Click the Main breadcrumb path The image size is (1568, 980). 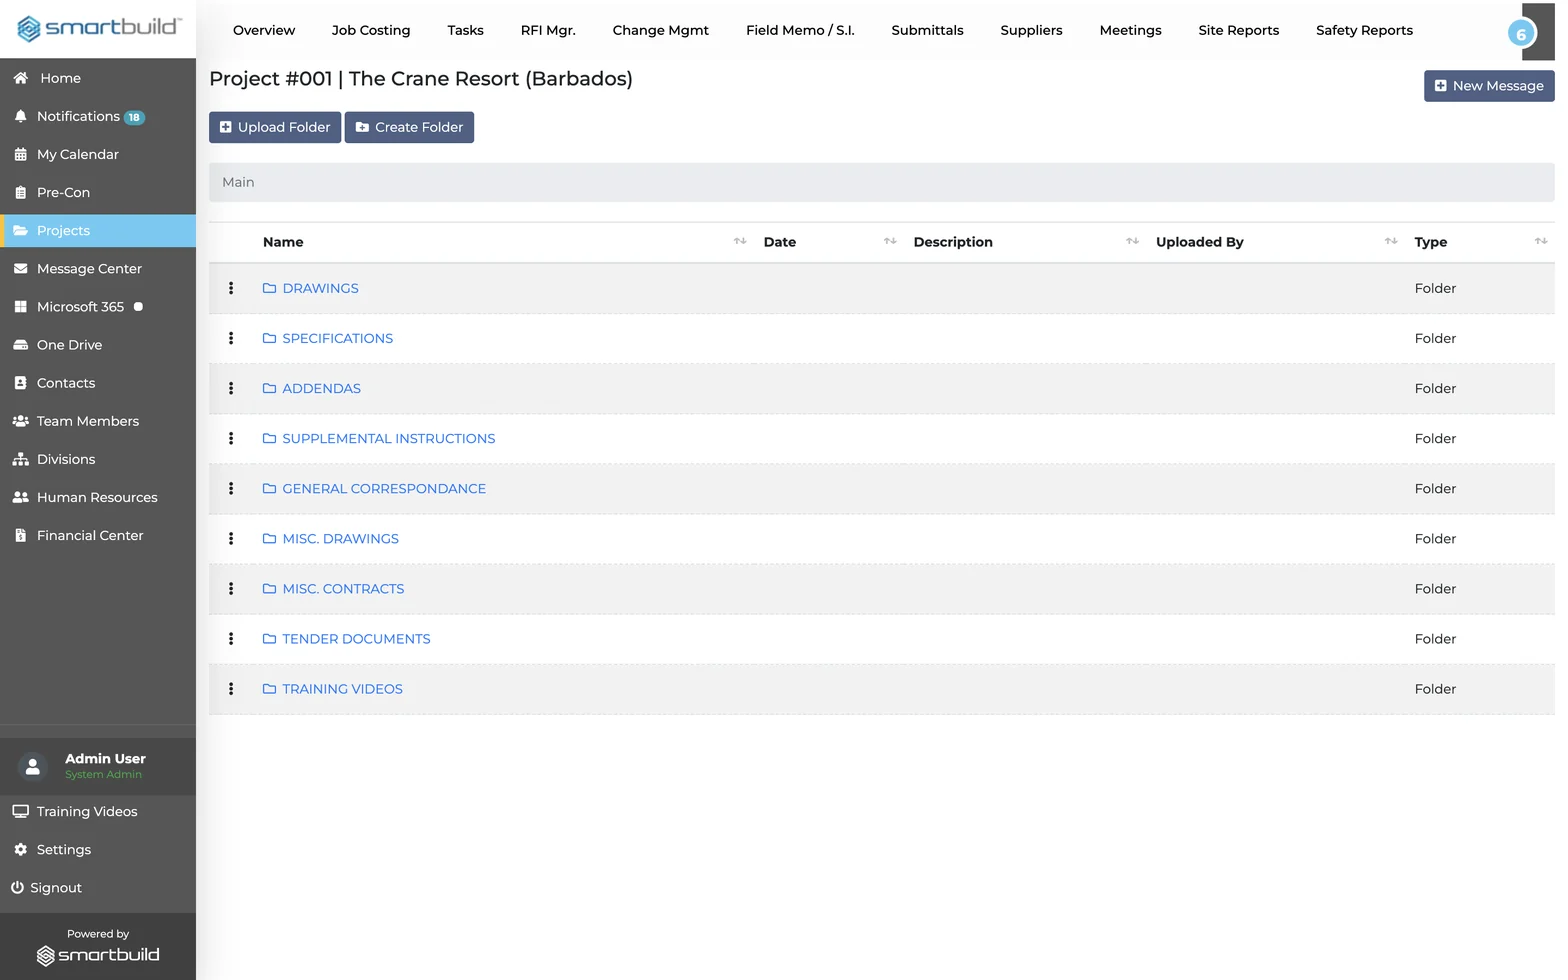238,182
